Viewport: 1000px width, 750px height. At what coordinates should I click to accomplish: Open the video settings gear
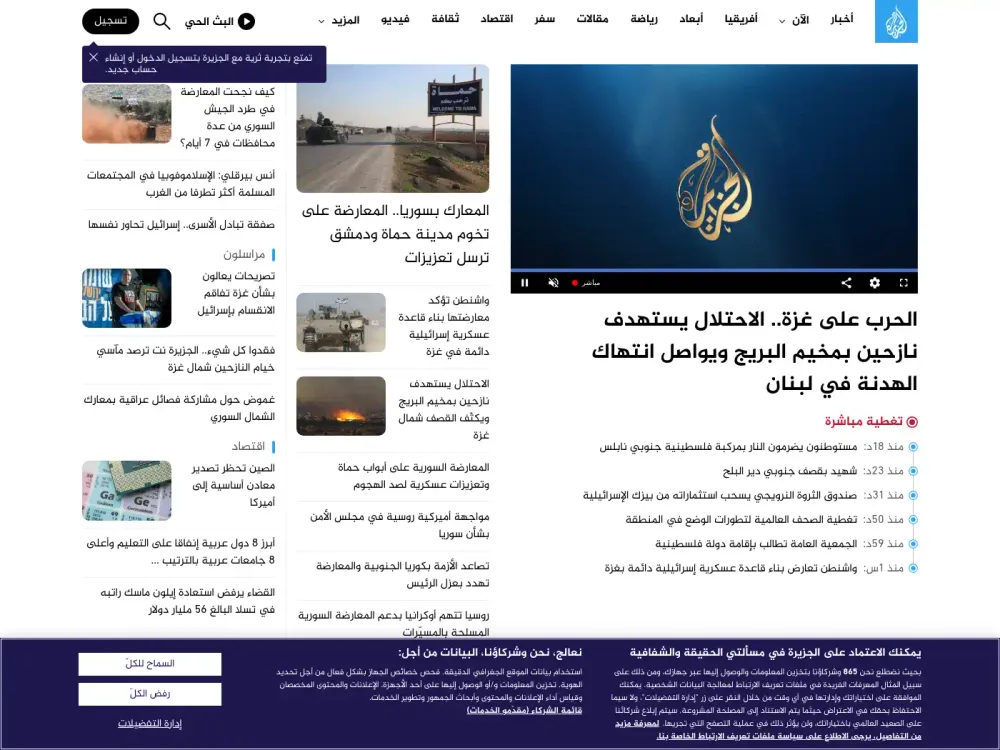(x=876, y=283)
